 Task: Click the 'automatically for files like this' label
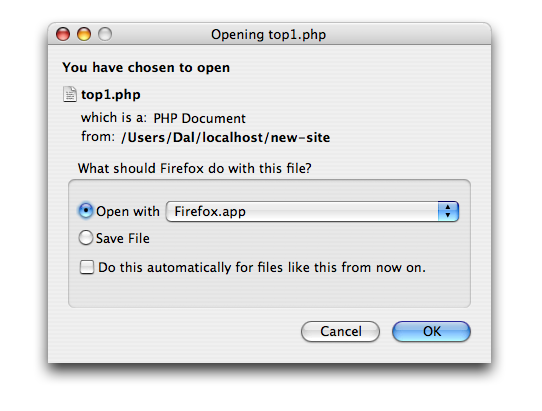262,268
